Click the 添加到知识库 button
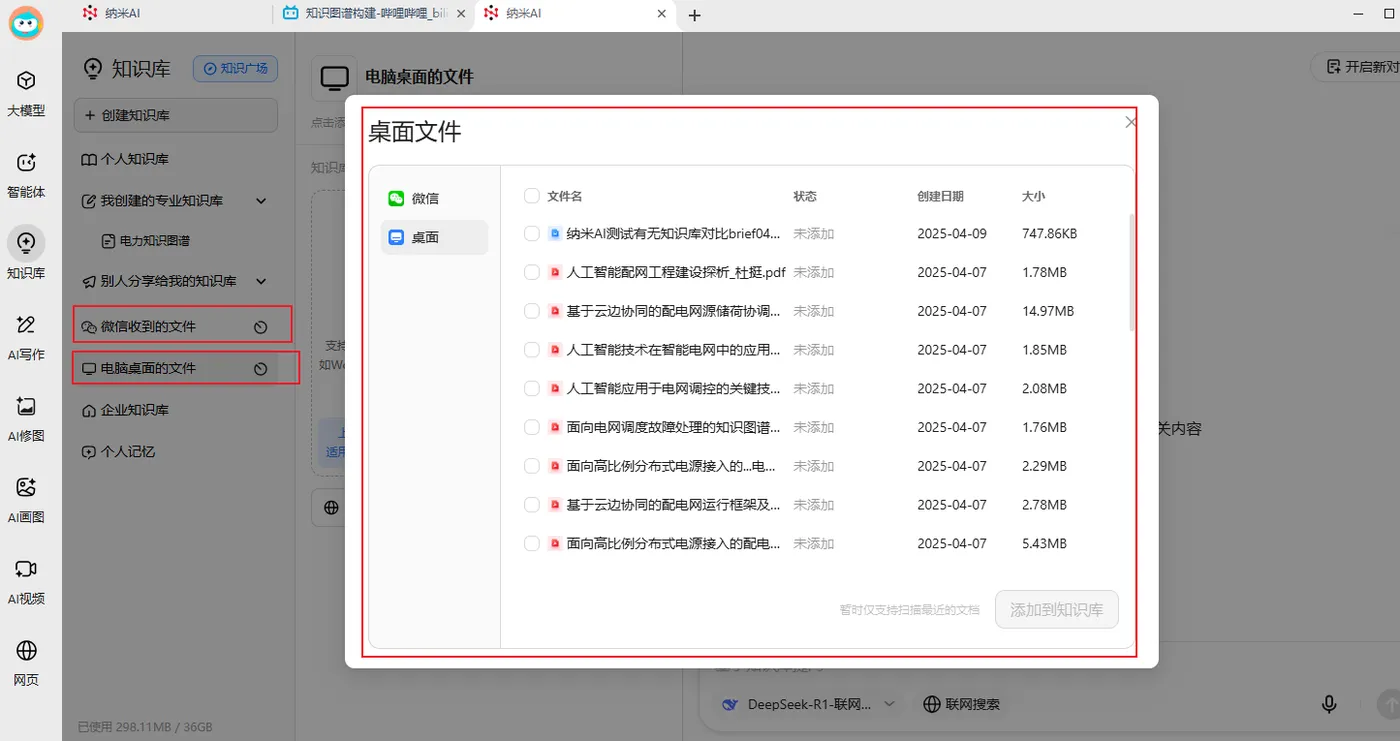Screen dimensions: 1400x741 pos(1056,609)
